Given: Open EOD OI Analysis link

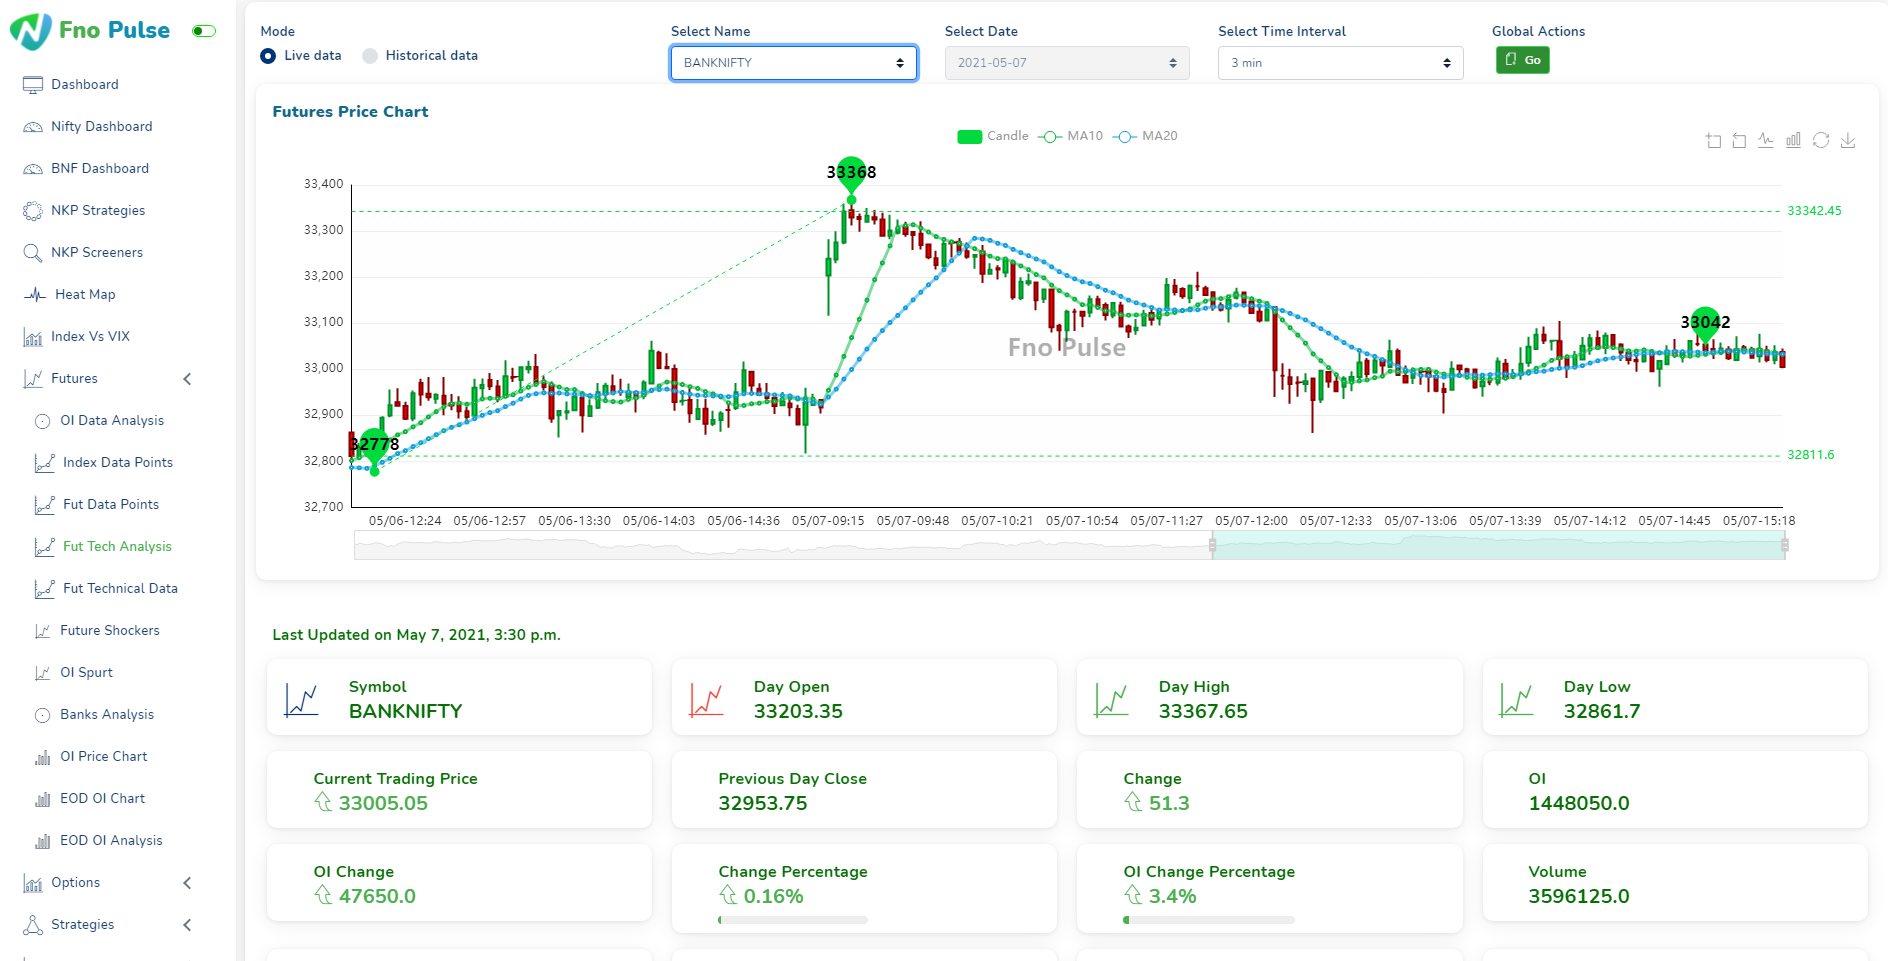Looking at the screenshot, I should (111, 841).
